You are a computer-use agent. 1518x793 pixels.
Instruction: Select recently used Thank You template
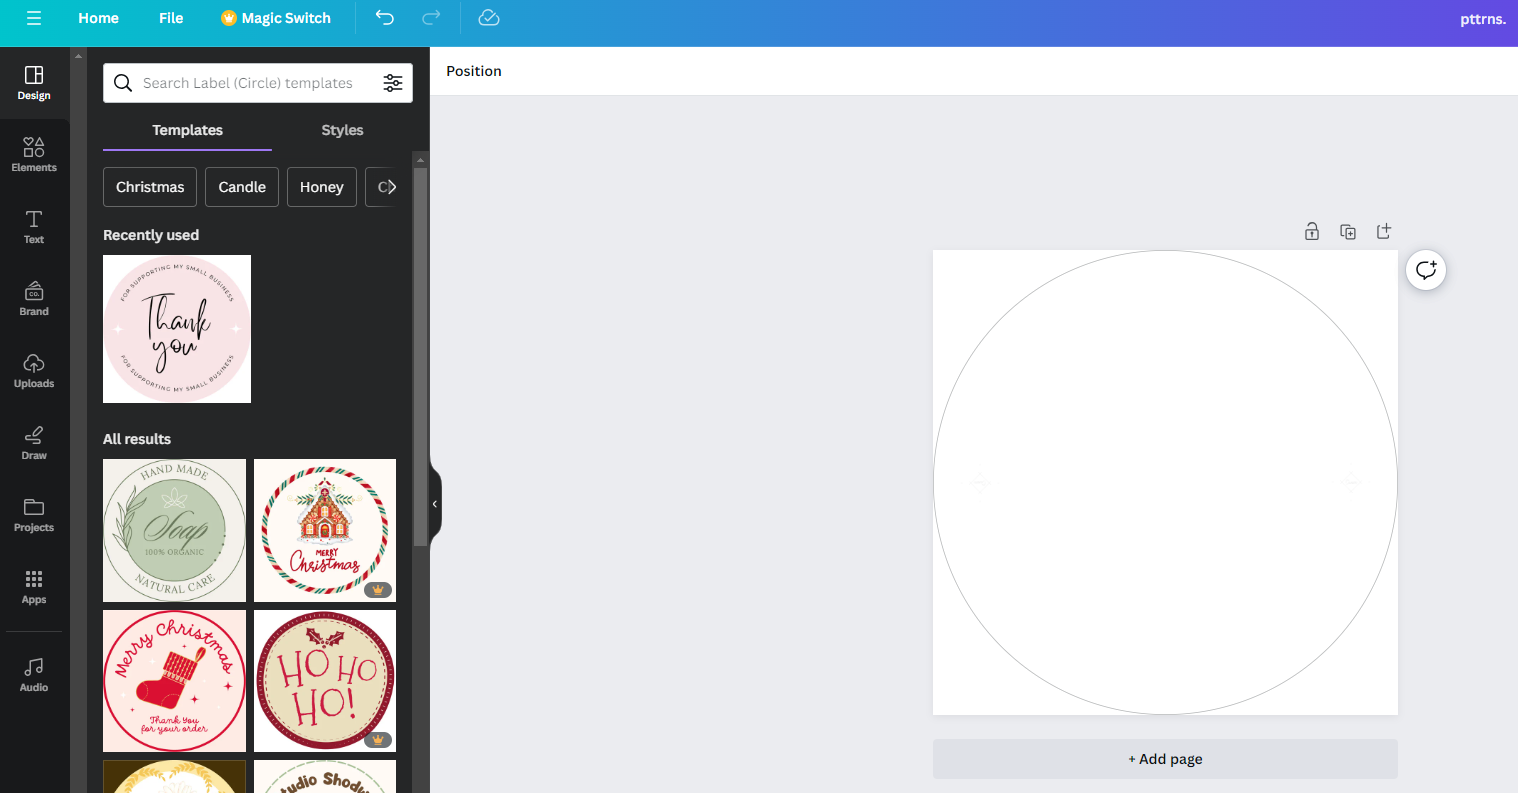177,329
